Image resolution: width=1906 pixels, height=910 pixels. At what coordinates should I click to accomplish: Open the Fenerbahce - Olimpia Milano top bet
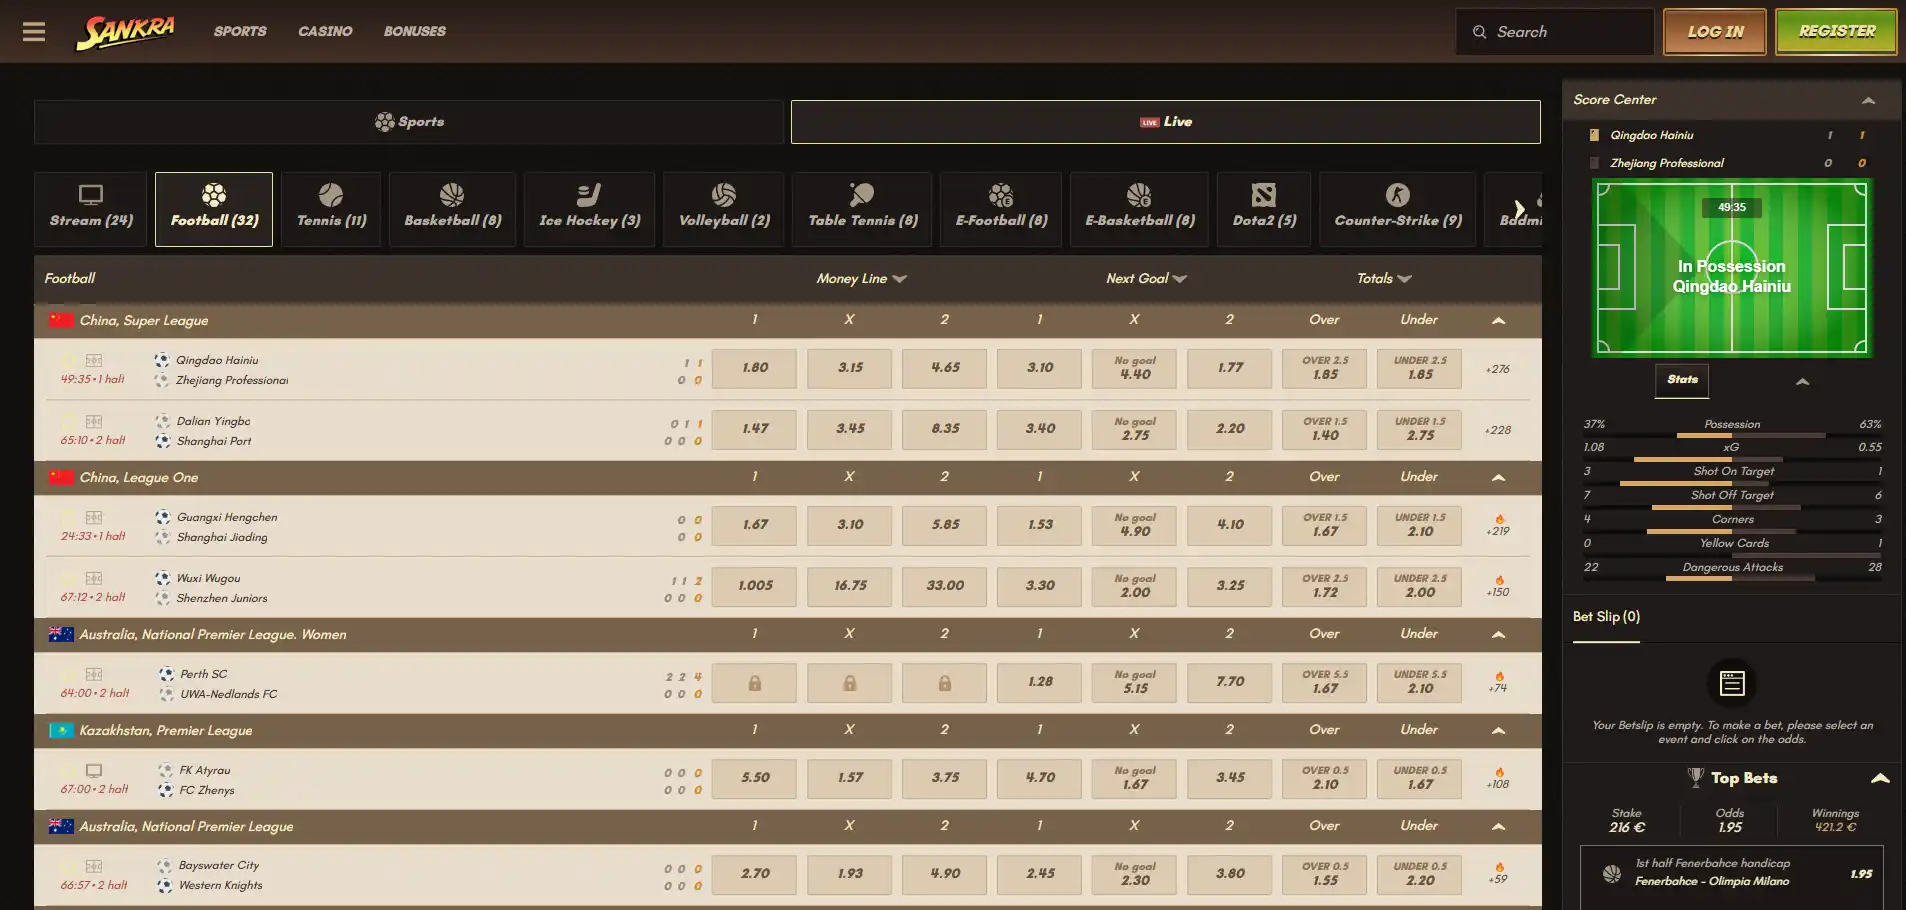(1732, 876)
